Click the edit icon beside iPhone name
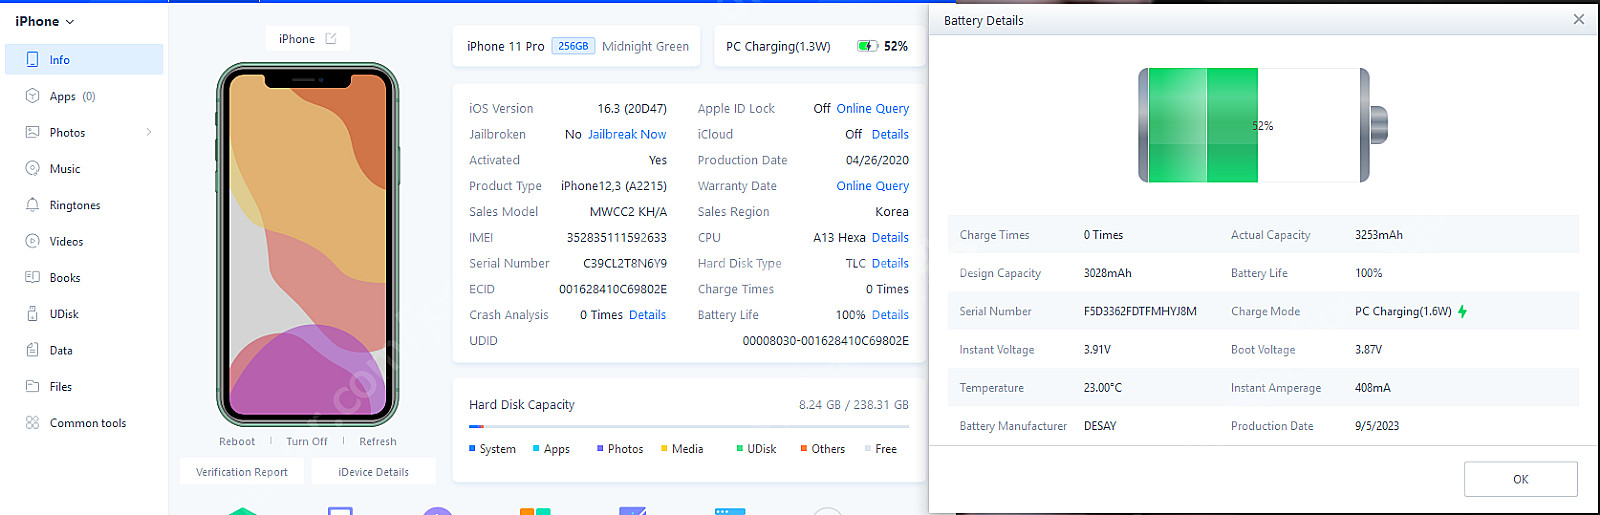1600x515 pixels. (331, 39)
